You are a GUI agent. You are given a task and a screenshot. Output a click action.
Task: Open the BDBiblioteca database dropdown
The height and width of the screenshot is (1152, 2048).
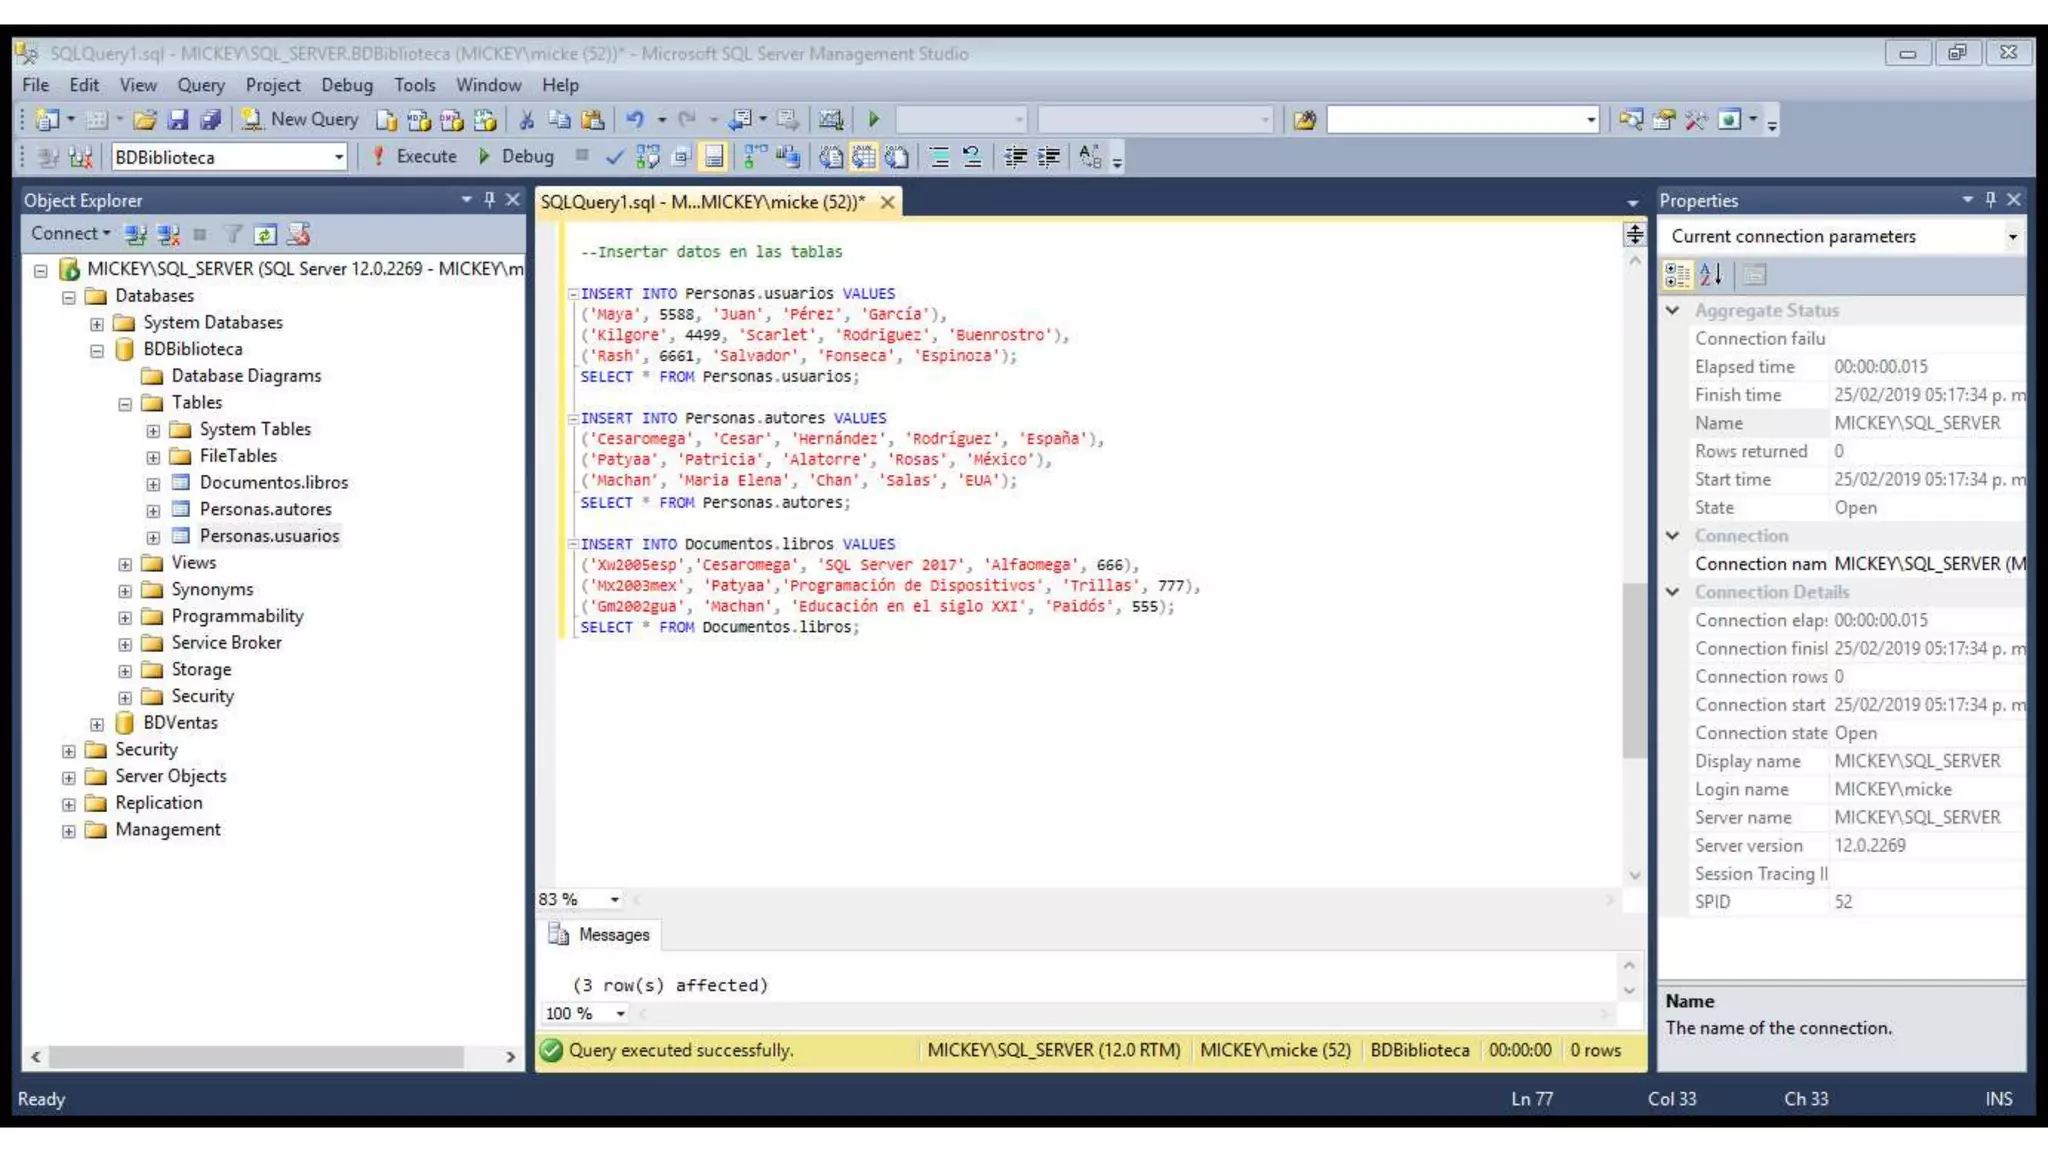tap(339, 157)
